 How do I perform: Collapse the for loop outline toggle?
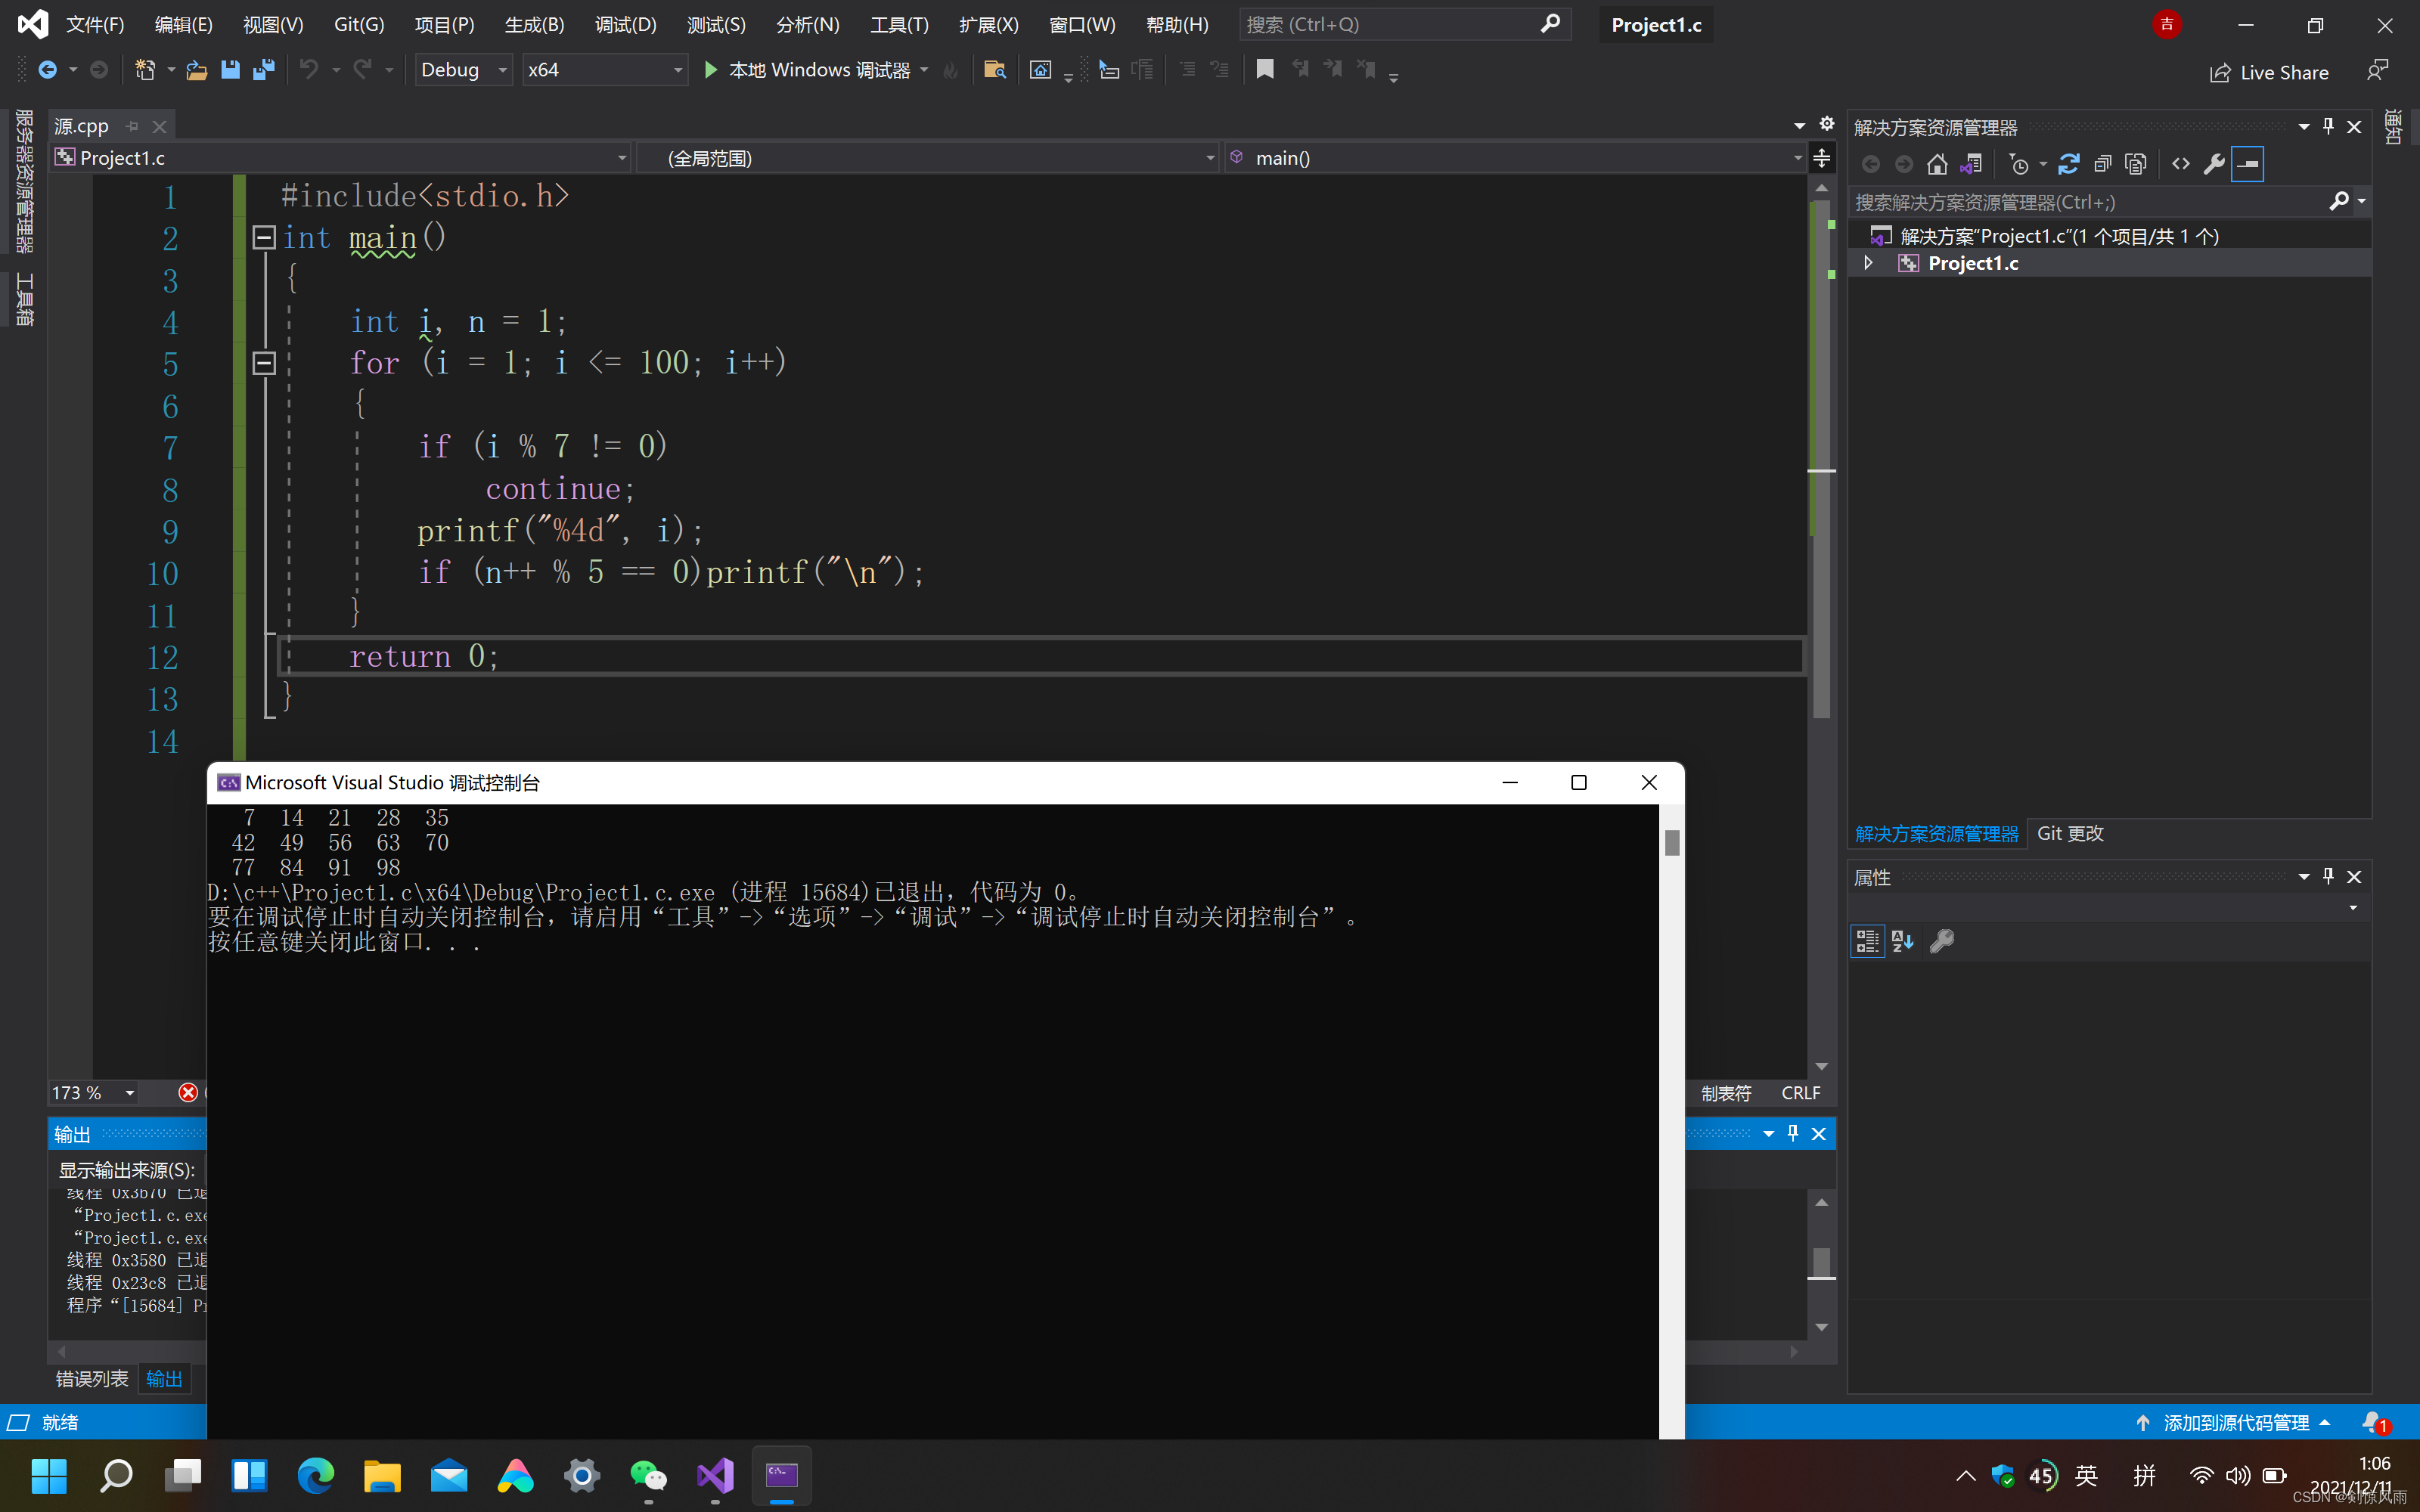264,363
